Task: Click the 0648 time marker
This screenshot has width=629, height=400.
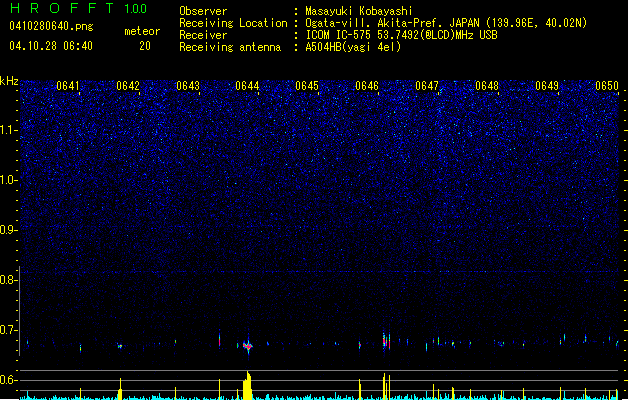Action: pos(487,86)
